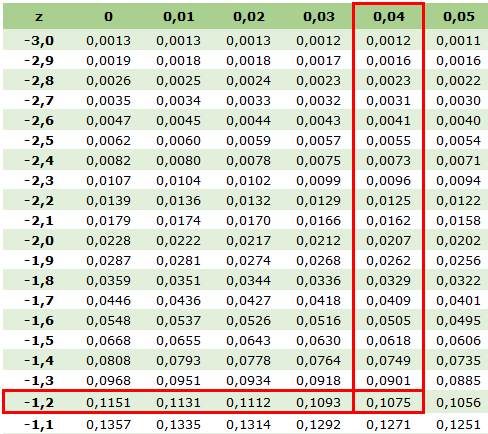Image resolution: width=488 pixels, height=434 pixels.
Task: Select cell '0,0418' in row -1,7
Action: pos(319,301)
